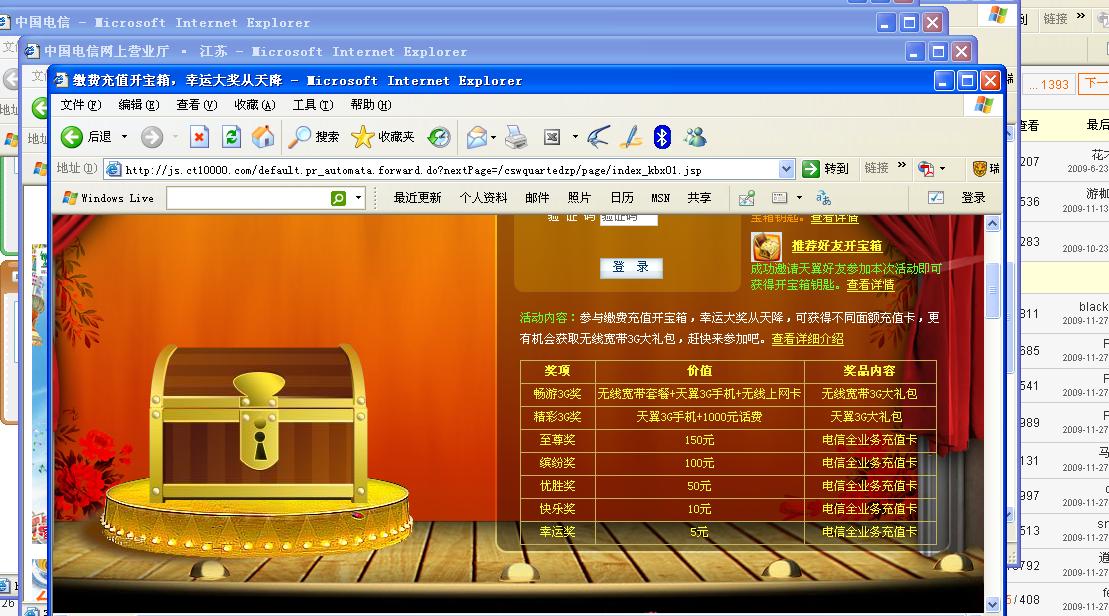The width and height of the screenshot is (1109, 616).
Task: Click the green Windows Live search icon
Action: click(x=338, y=199)
